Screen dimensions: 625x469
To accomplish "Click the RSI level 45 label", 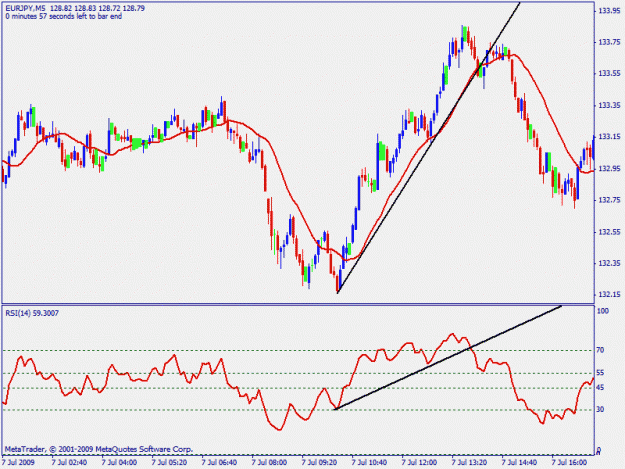I will [x=600, y=387].
